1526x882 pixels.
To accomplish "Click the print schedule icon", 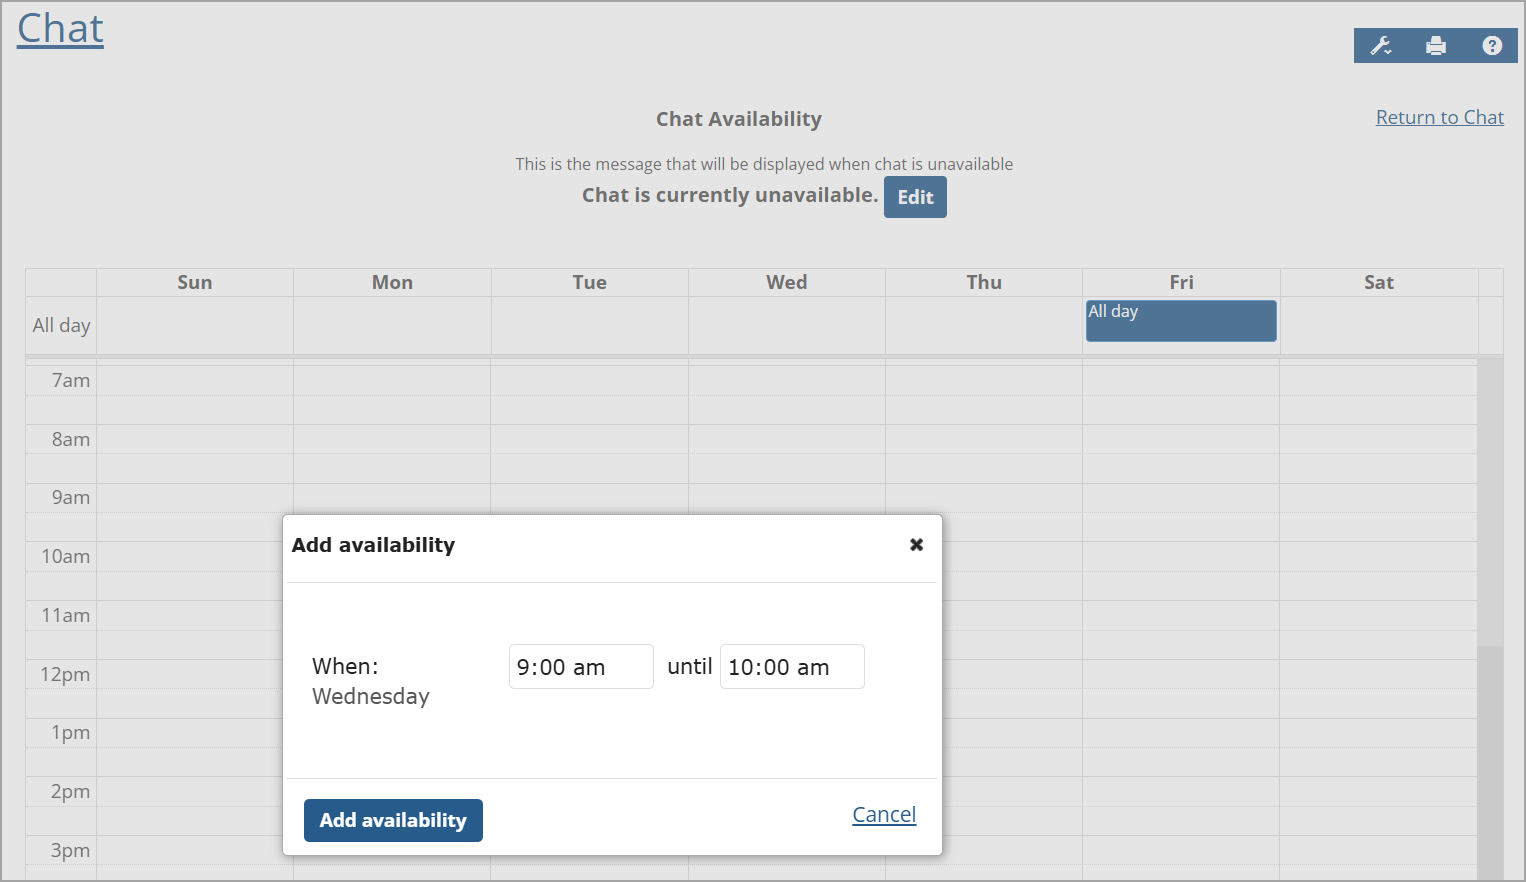I will coord(1436,45).
